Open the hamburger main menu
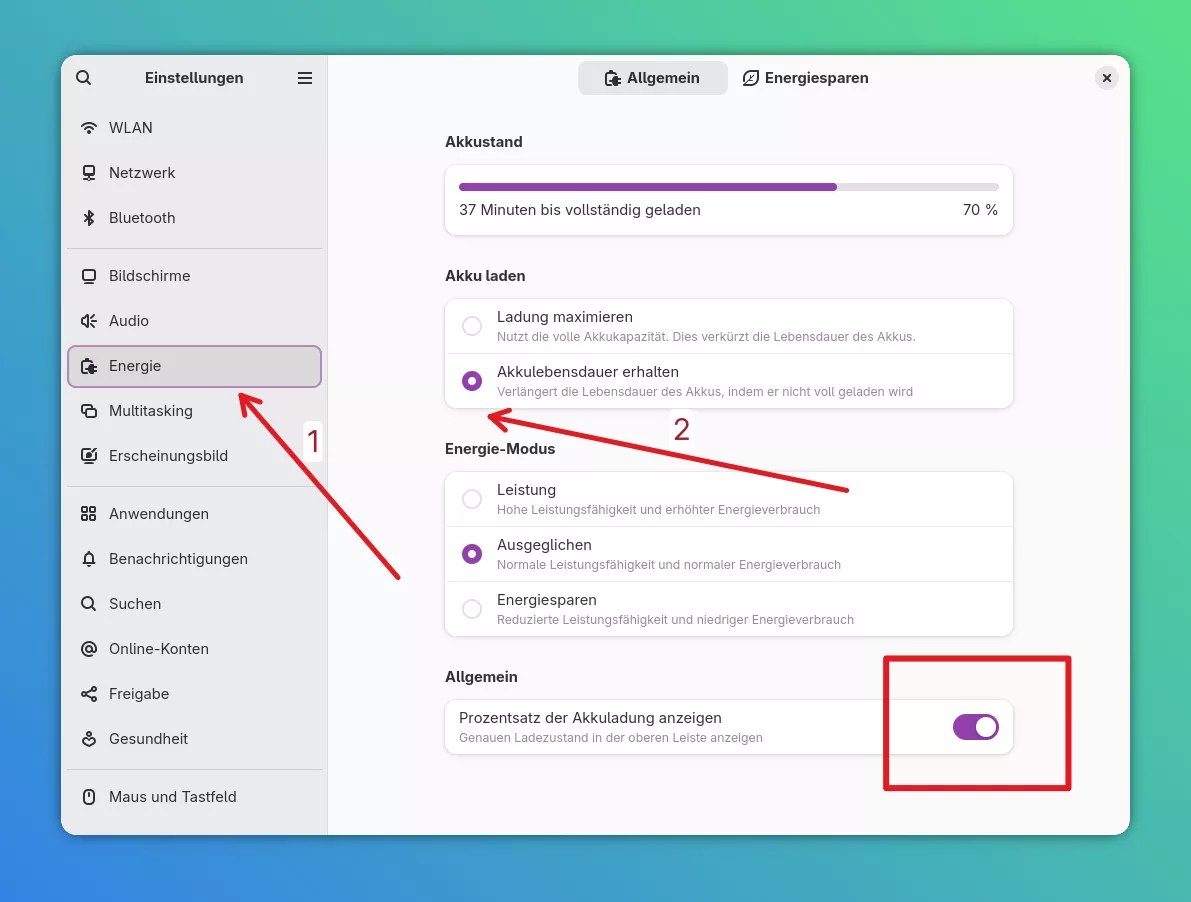The image size is (1191, 902). click(x=305, y=78)
